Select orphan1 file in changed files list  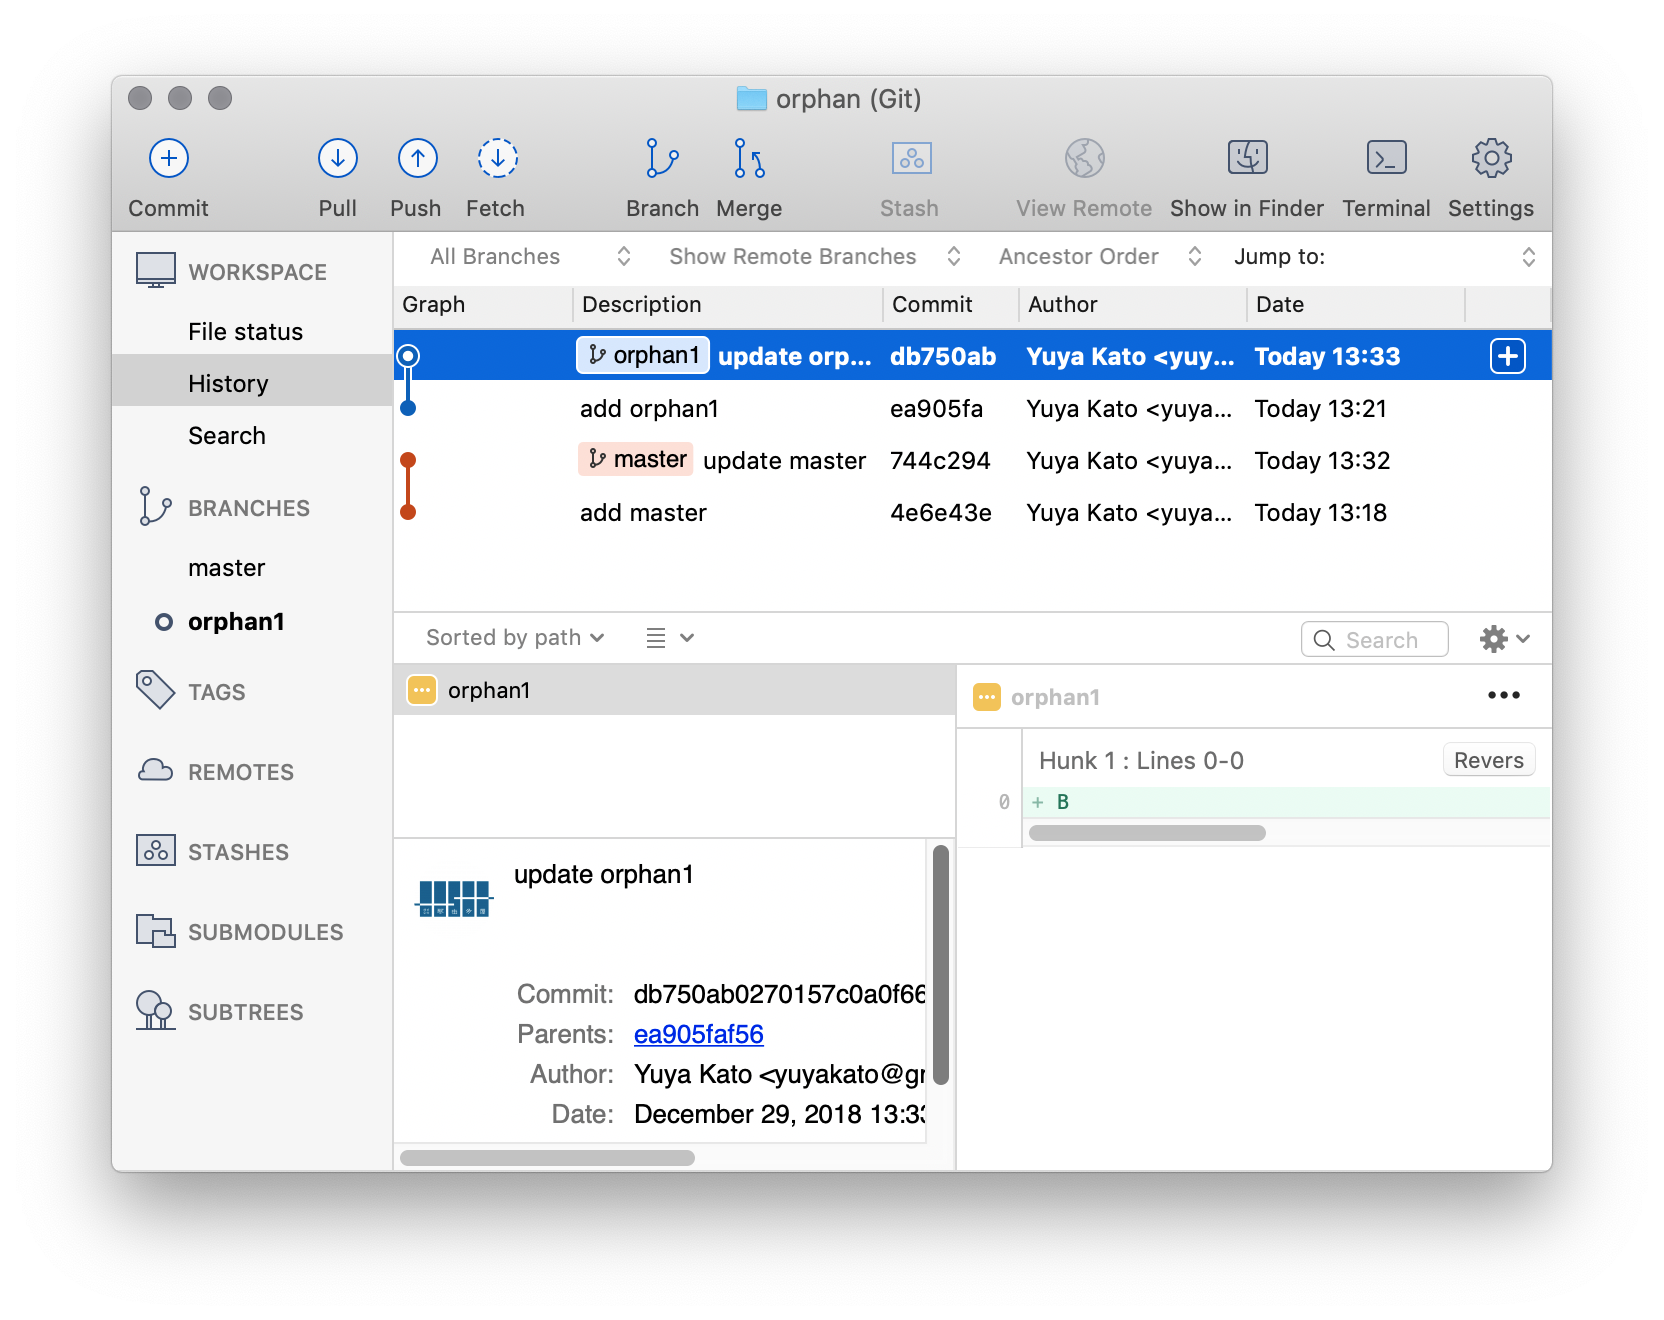[x=675, y=690]
